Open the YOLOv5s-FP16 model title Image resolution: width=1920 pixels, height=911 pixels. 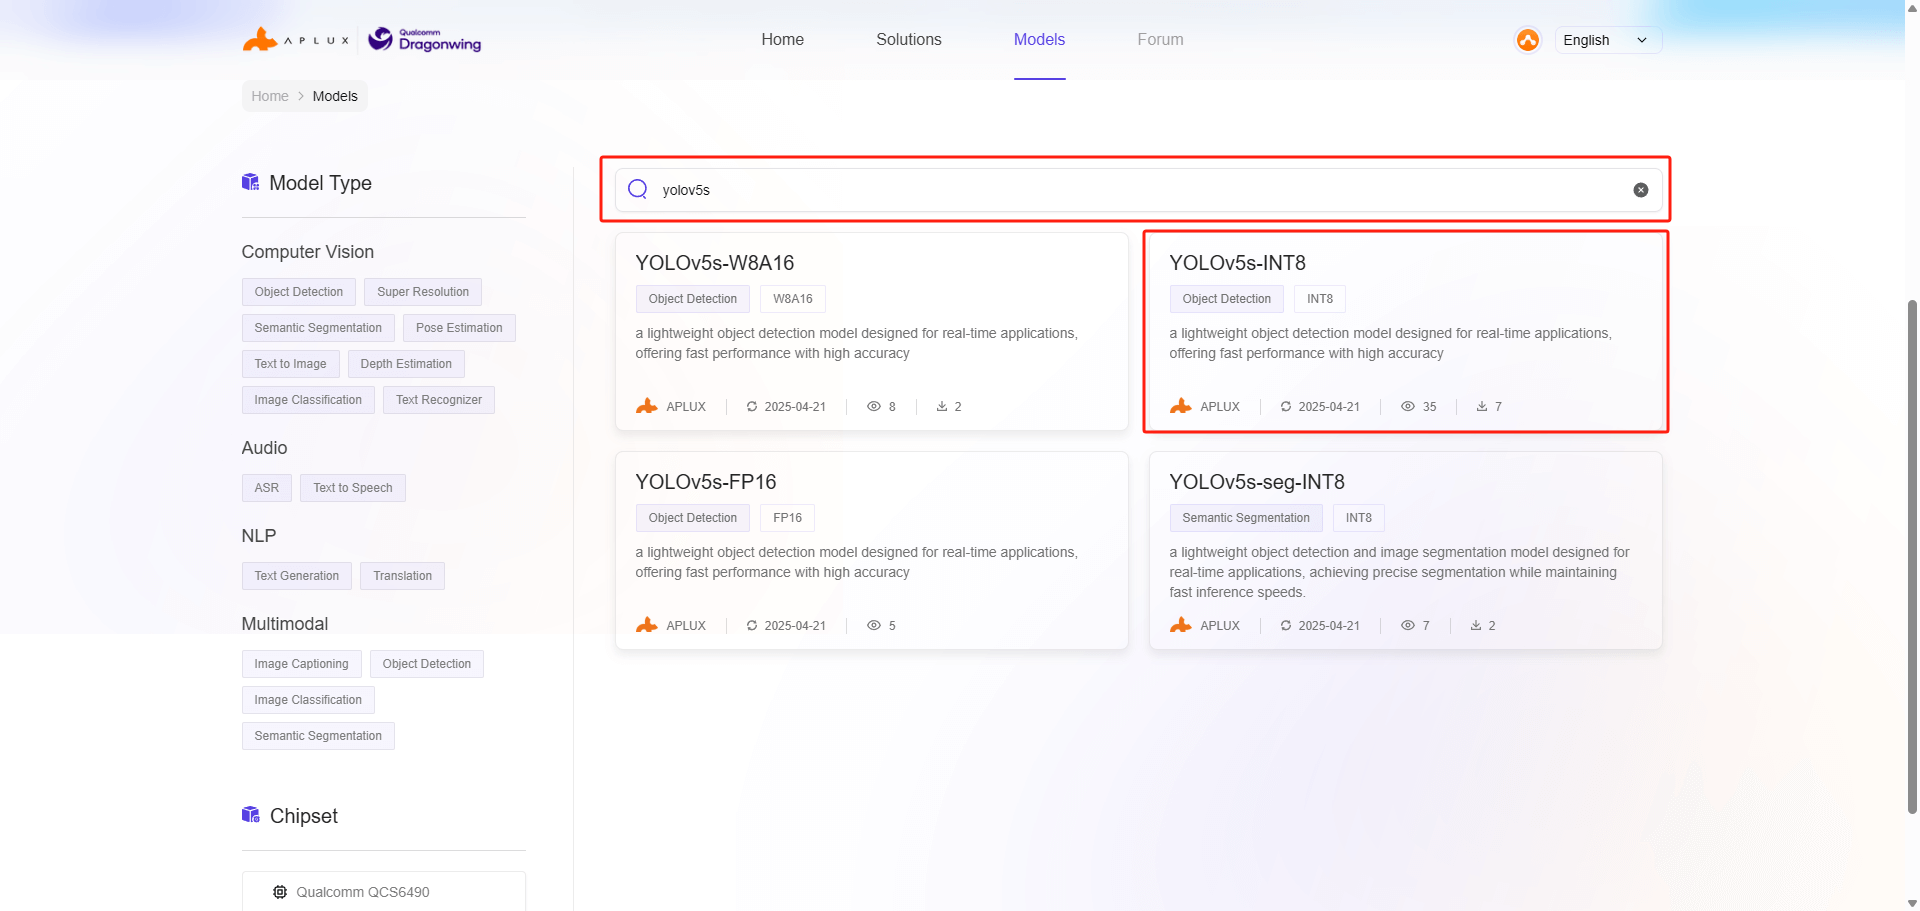point(705,482)
